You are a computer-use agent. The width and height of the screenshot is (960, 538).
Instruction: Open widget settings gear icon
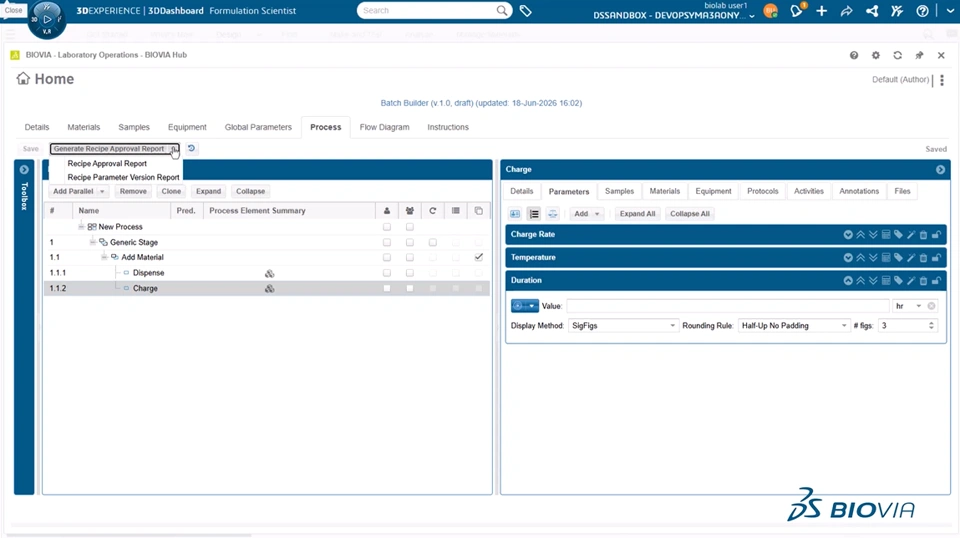pos(876,55)
